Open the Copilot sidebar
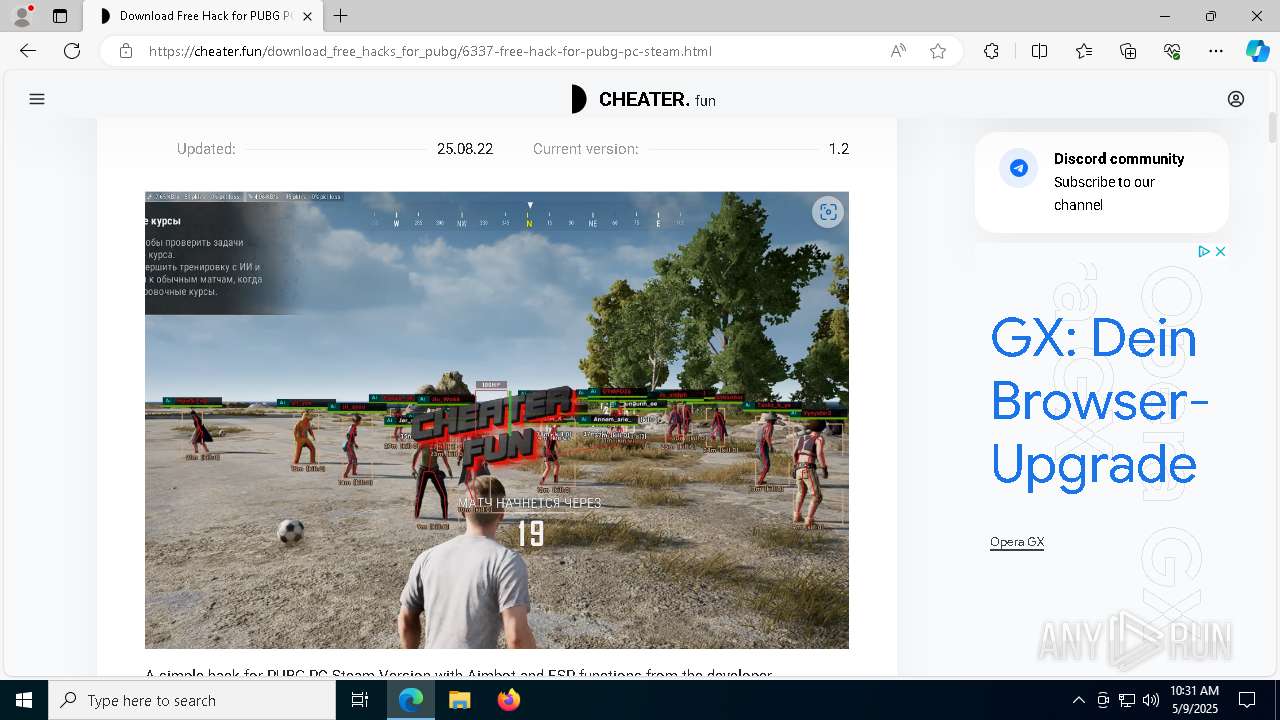The image size is (1280, 720). pyautogui.click(x=1257, y=51)
